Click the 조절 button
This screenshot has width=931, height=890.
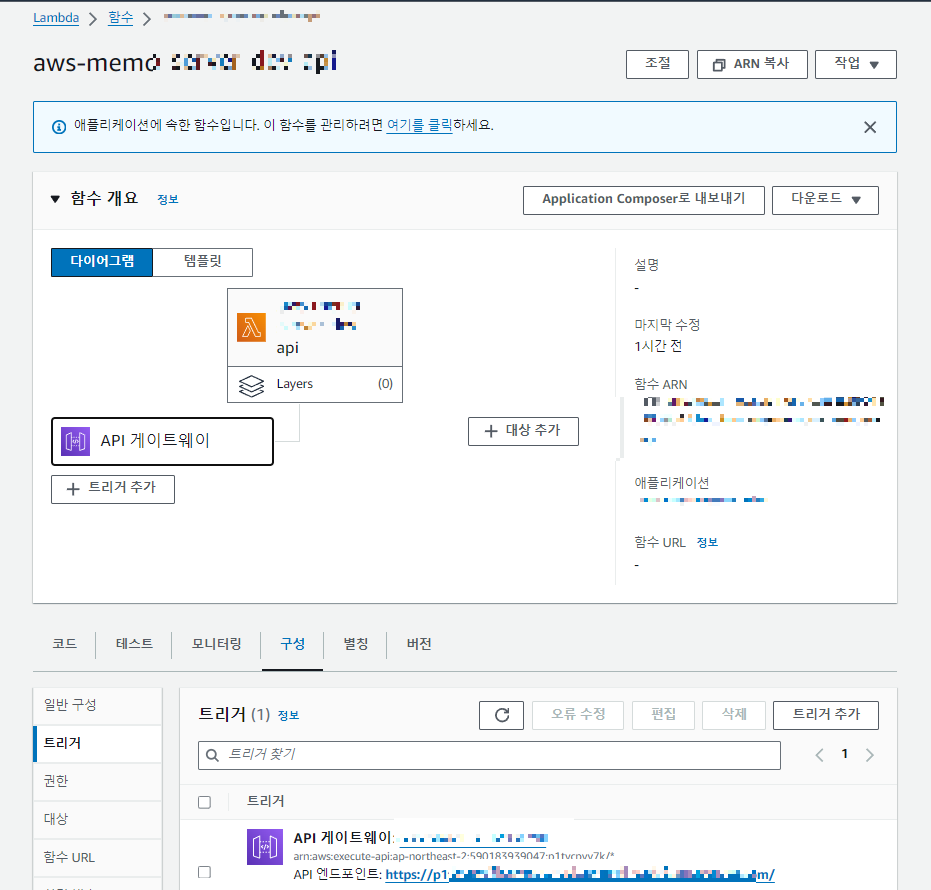pyautogui.click(x=657, y=64)
